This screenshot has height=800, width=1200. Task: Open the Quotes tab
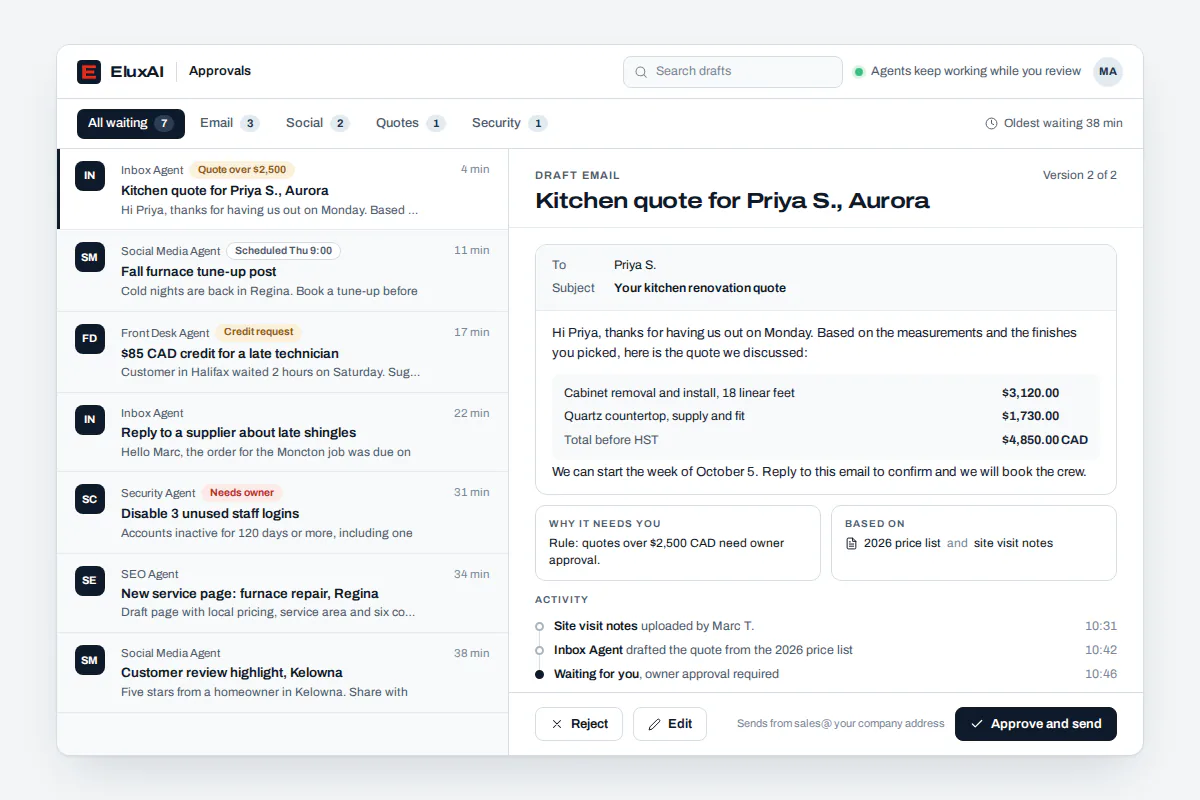pos(410,124)
